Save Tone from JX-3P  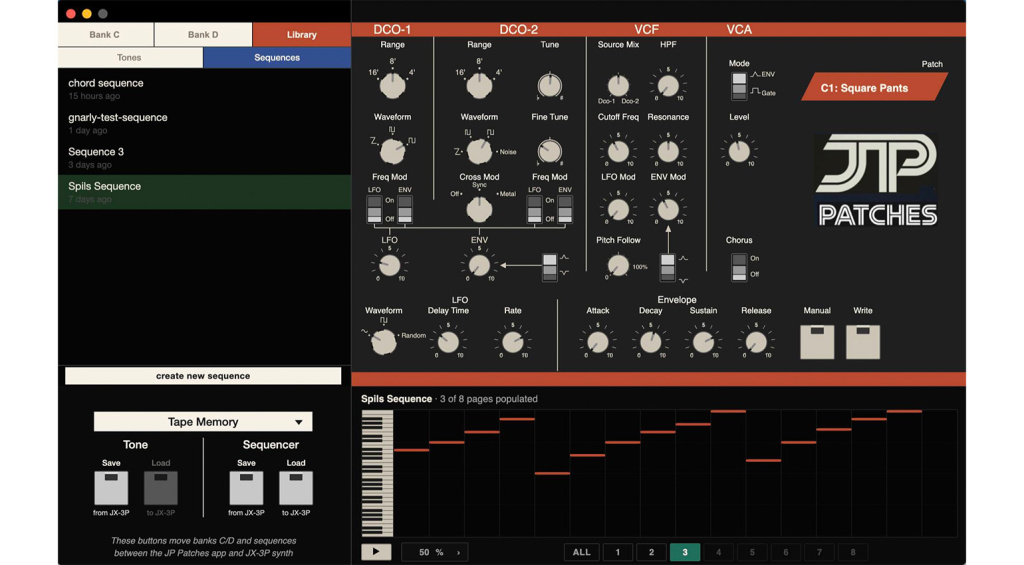(111, 488)
